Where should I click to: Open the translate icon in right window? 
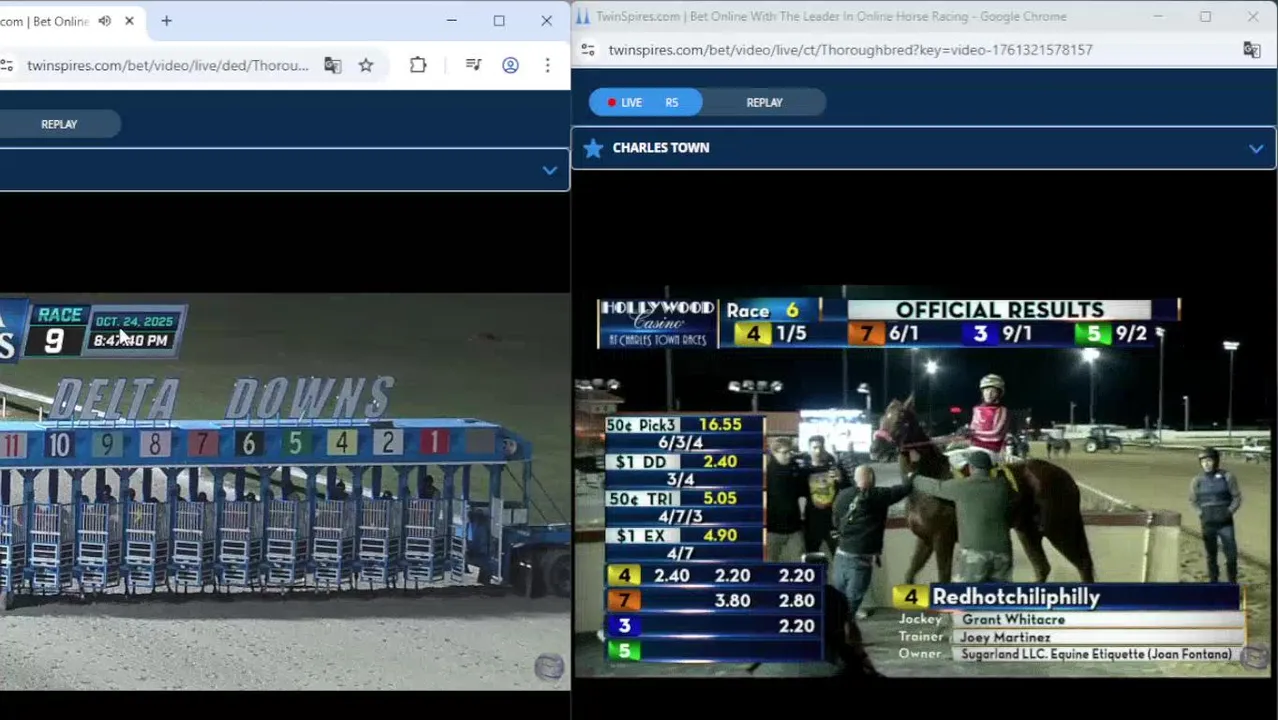tap(1252, 49)
